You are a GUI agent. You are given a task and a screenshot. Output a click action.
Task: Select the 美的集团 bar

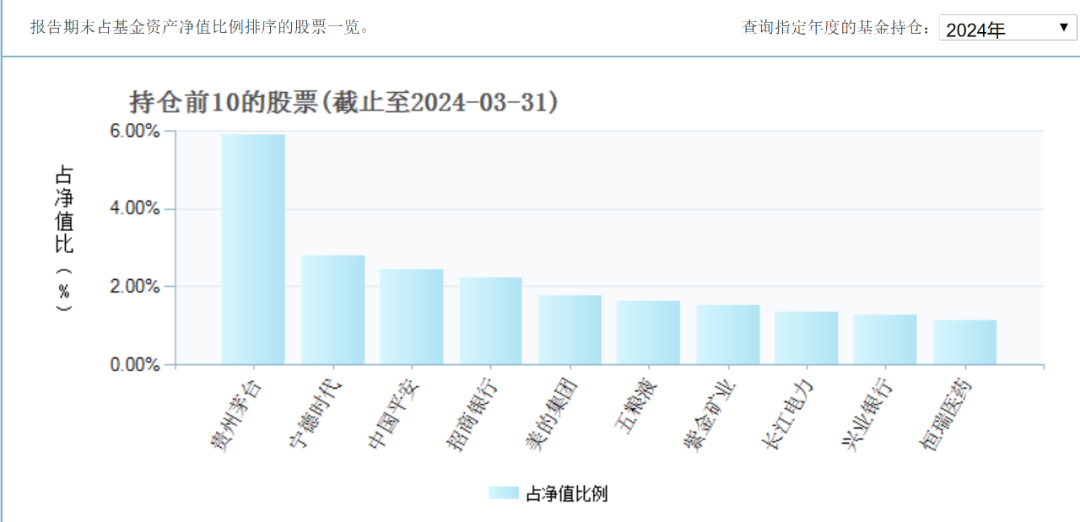570,330
